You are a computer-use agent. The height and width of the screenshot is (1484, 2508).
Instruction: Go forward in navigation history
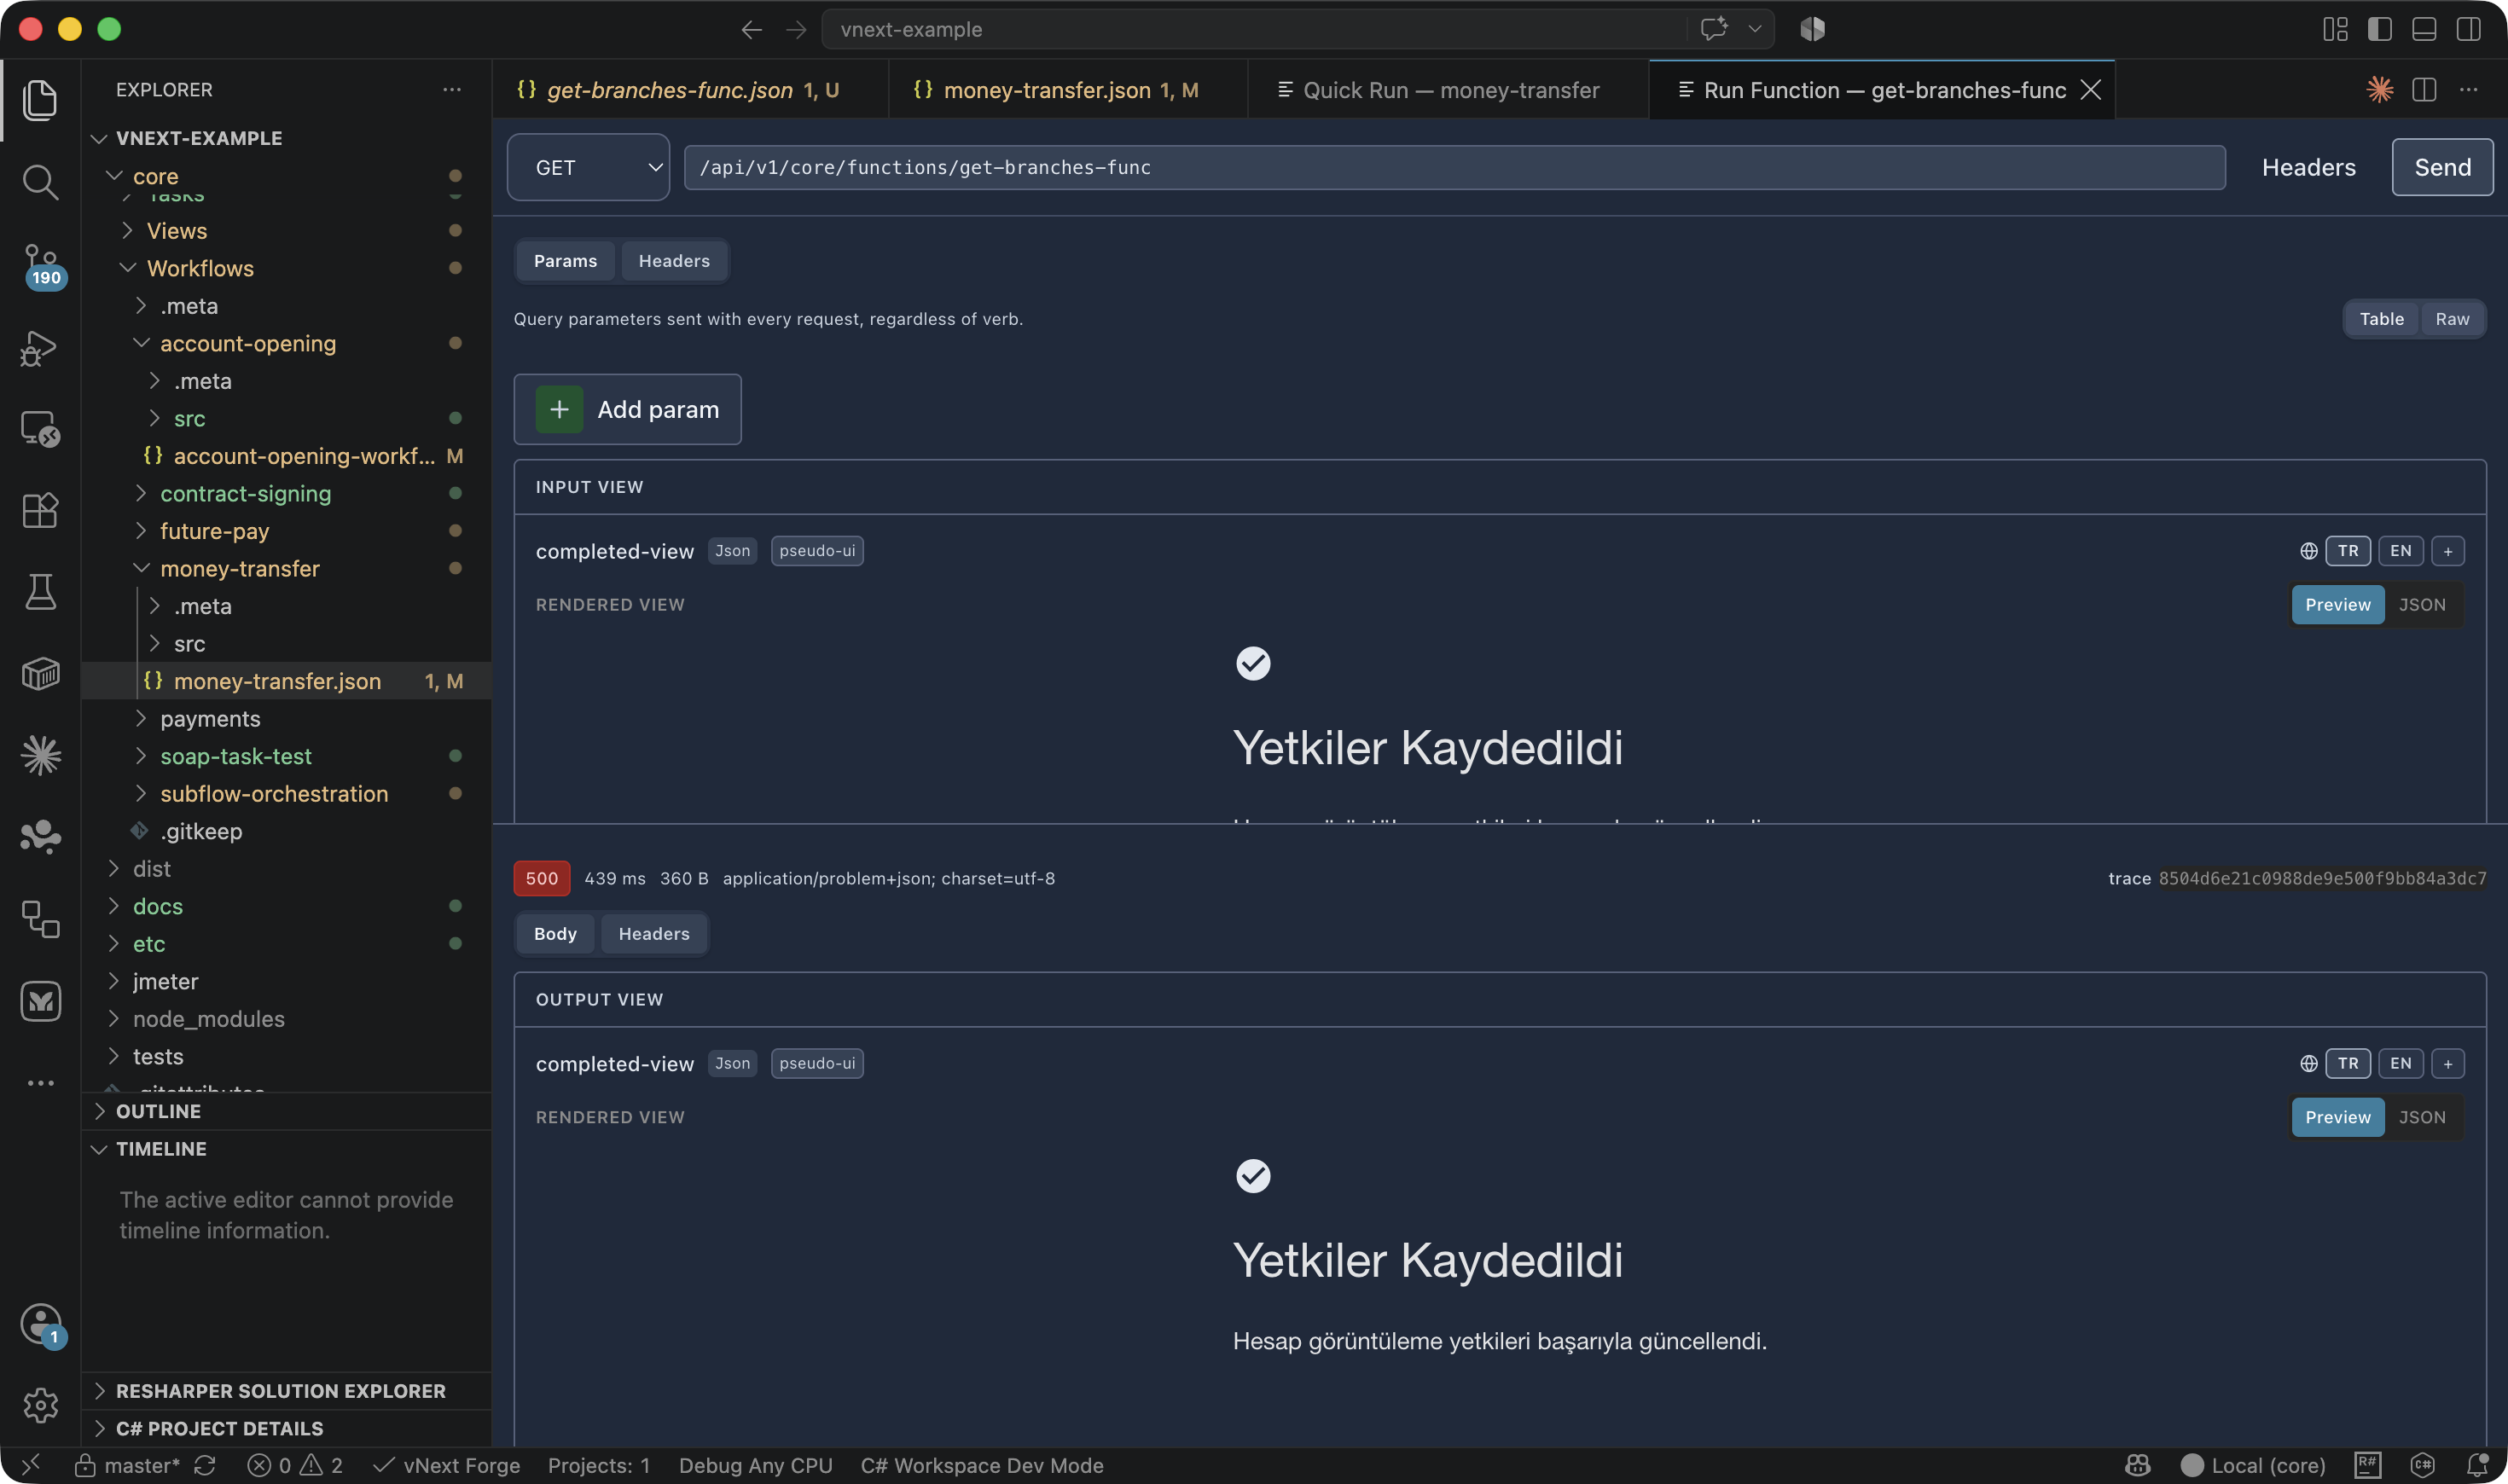point(796,30)
